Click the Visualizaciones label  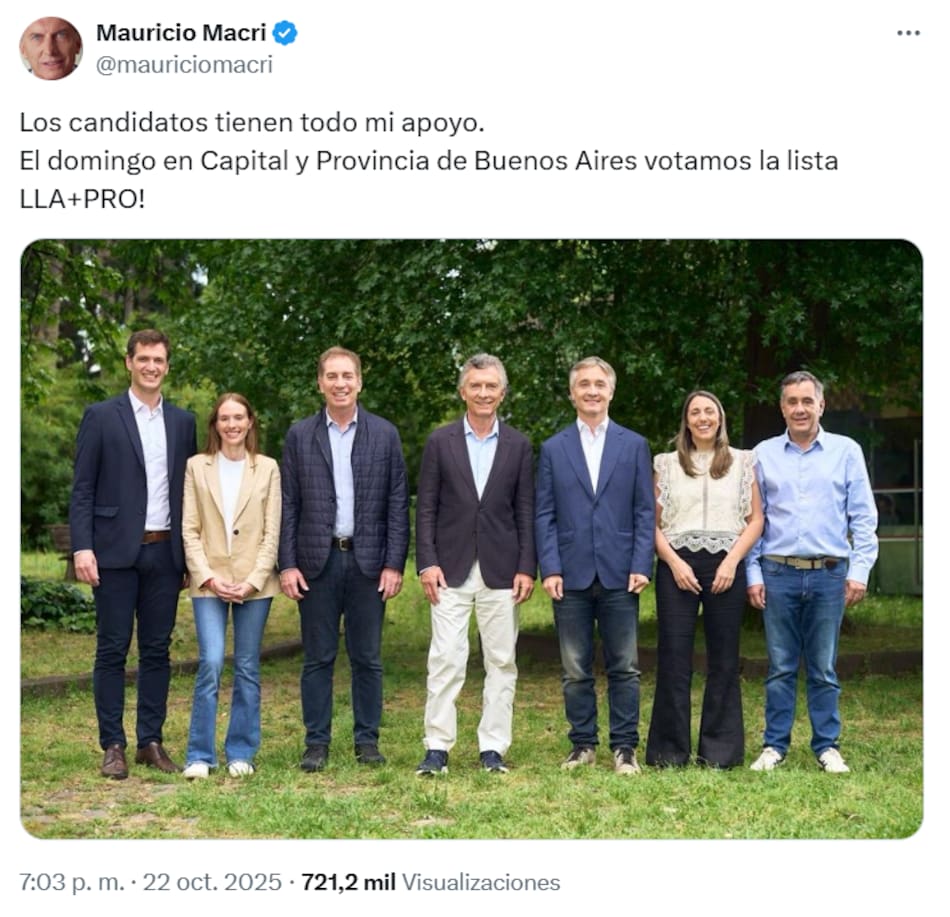pos(481,882)
